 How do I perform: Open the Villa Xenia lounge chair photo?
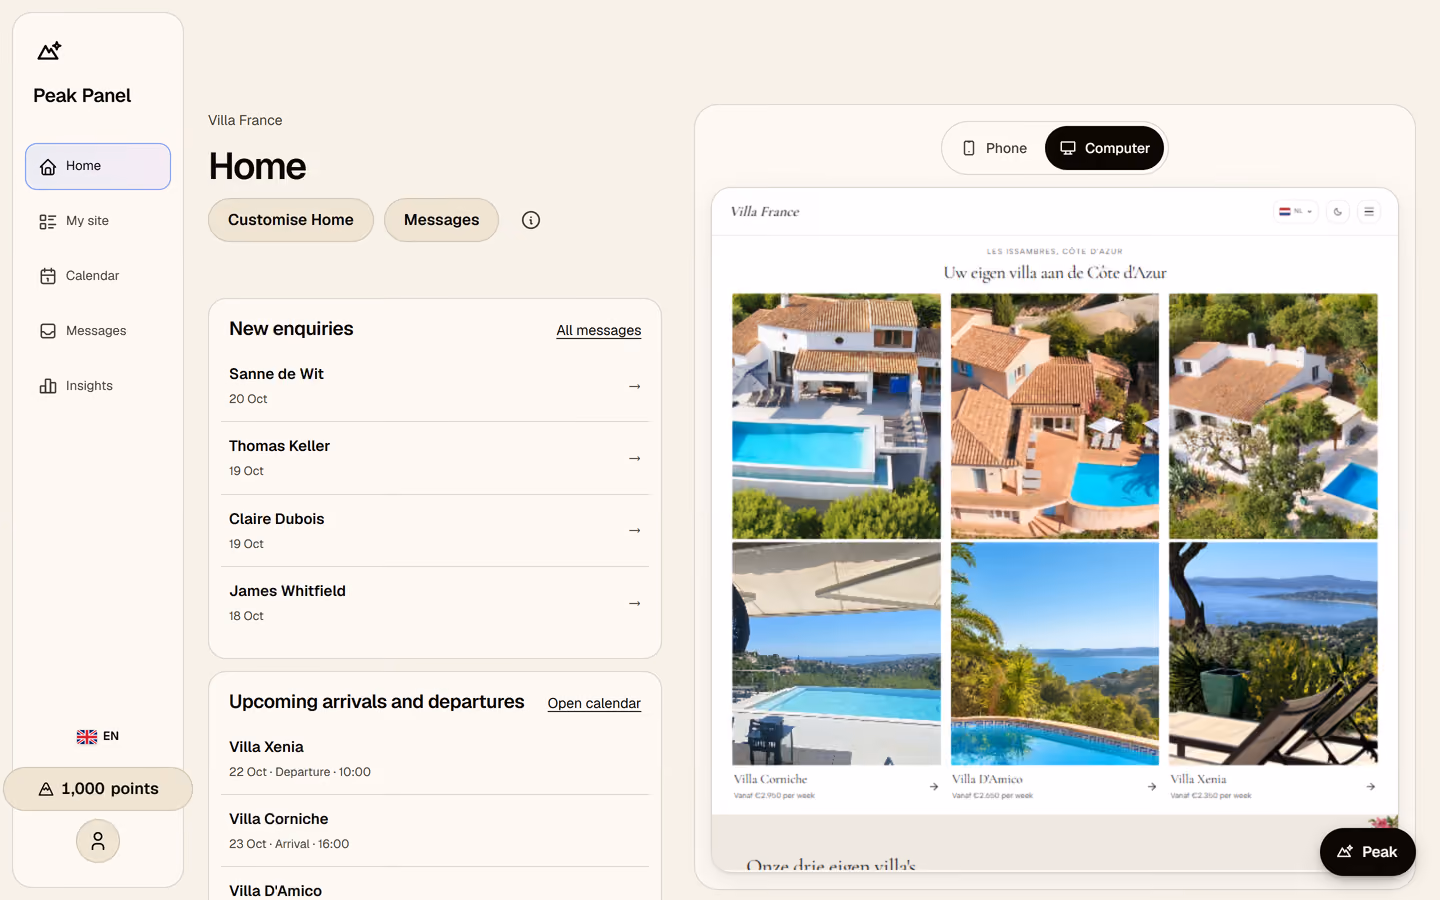pyautogui.click(x=1273, y=654)
